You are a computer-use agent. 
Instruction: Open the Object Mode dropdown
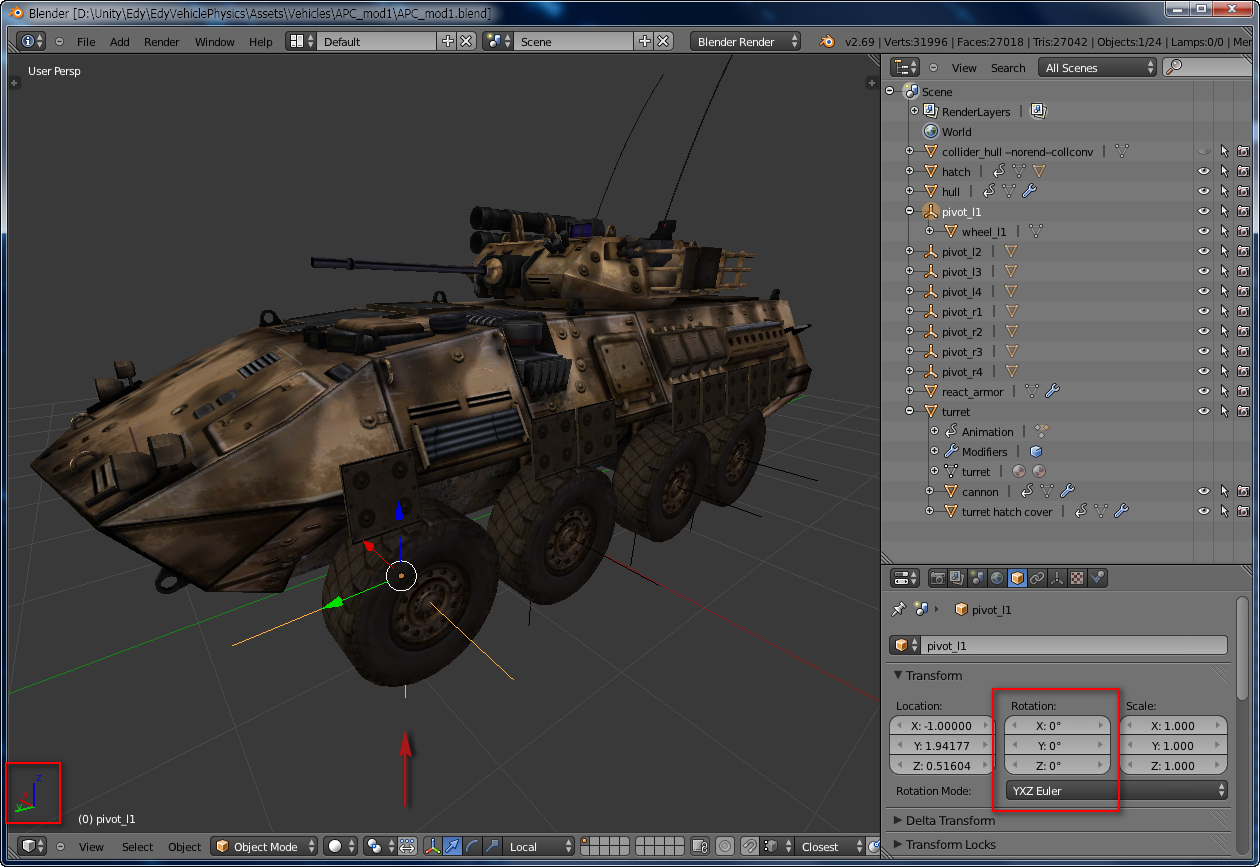264,847
